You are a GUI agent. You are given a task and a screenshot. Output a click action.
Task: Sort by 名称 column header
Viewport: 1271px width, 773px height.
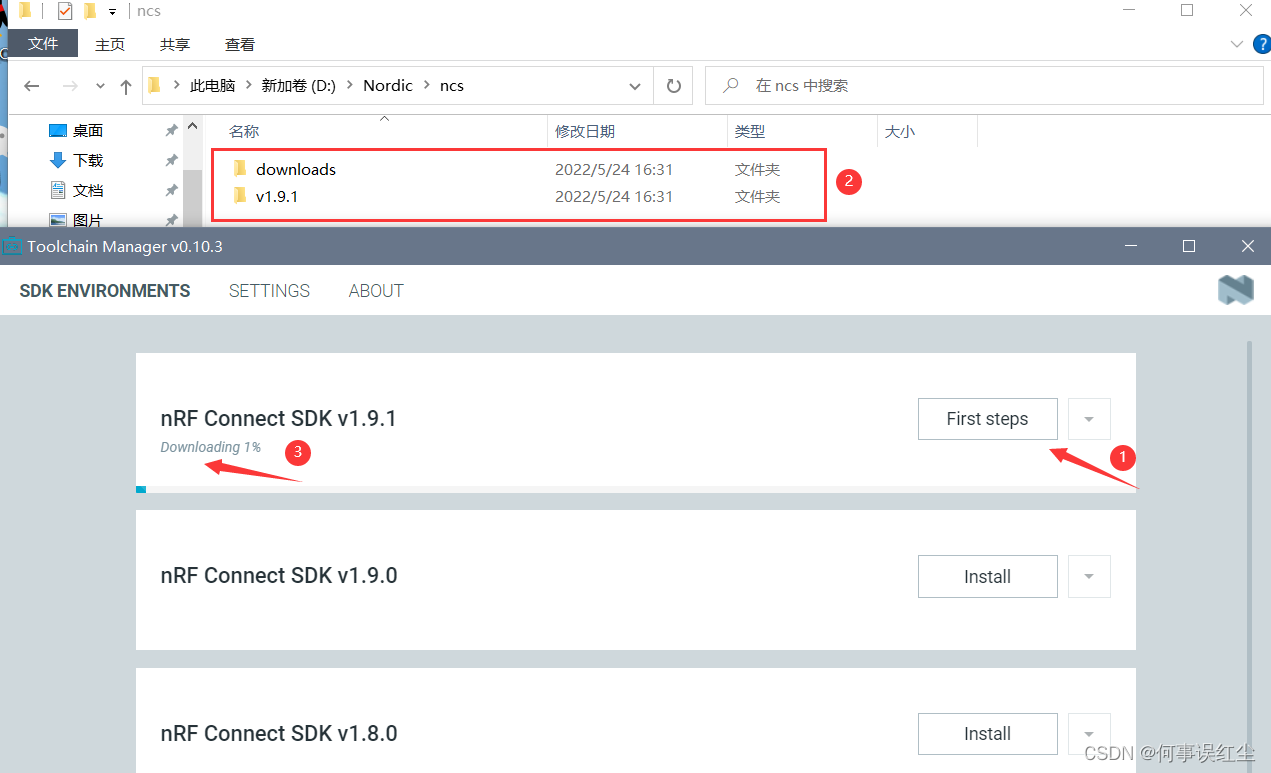click(244, 131)
